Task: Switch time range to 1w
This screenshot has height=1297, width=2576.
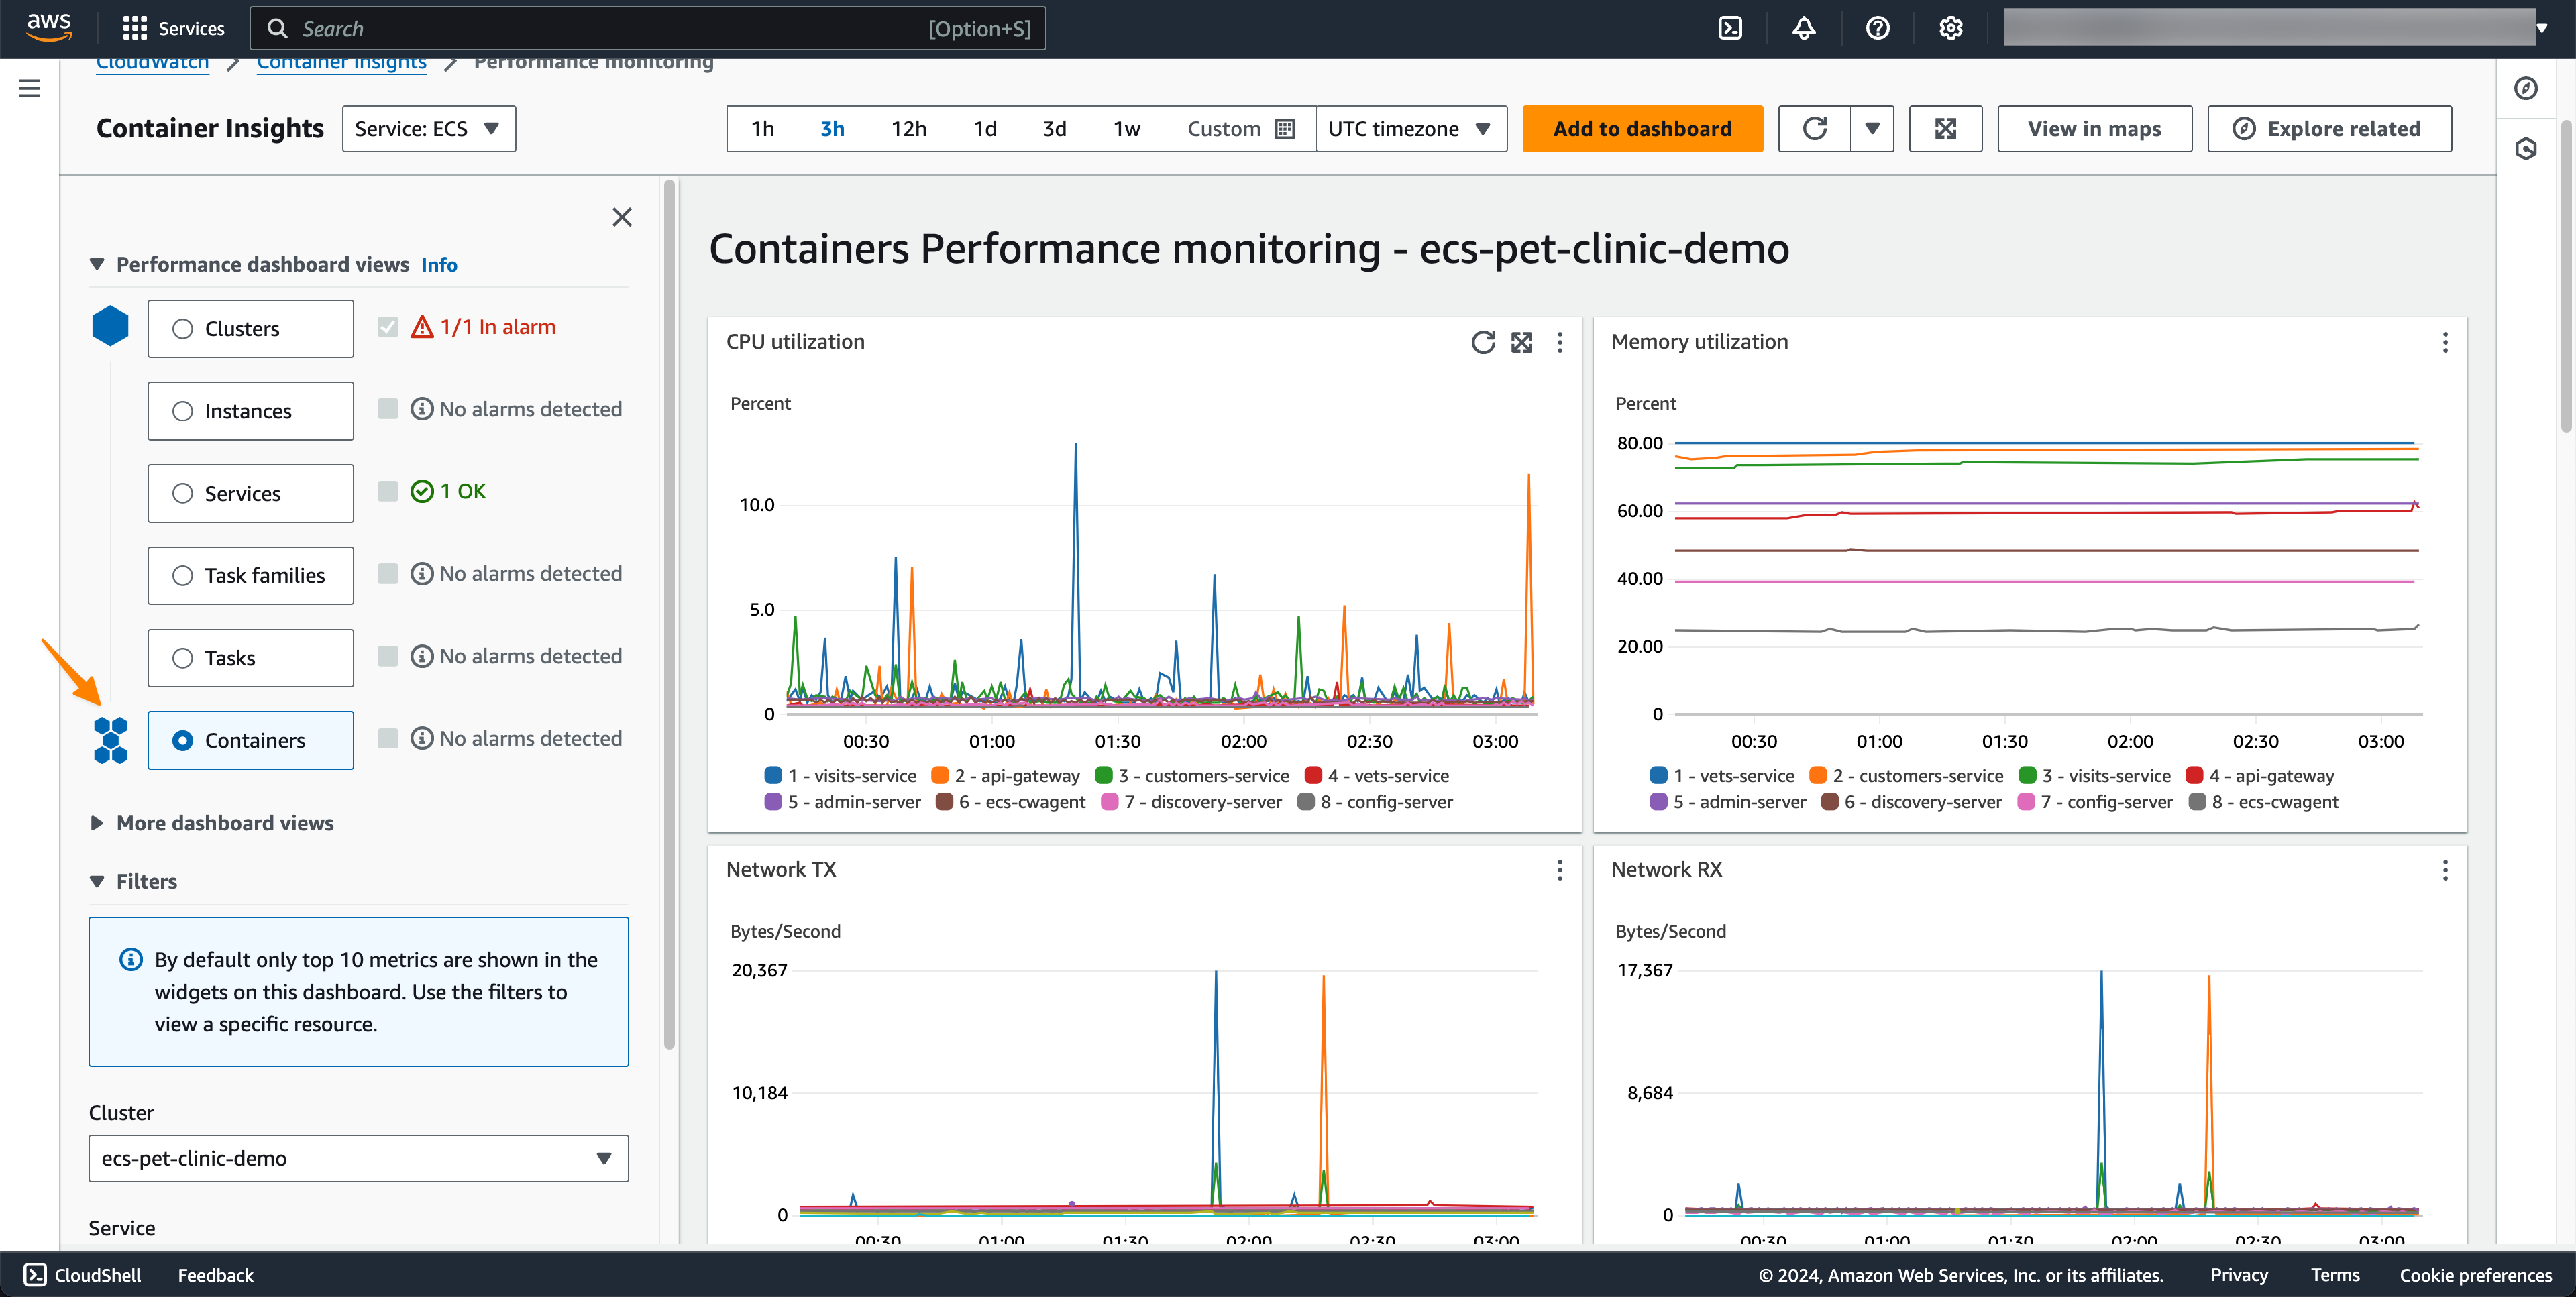Action: pyautogui.click(x=1126, y=129)
